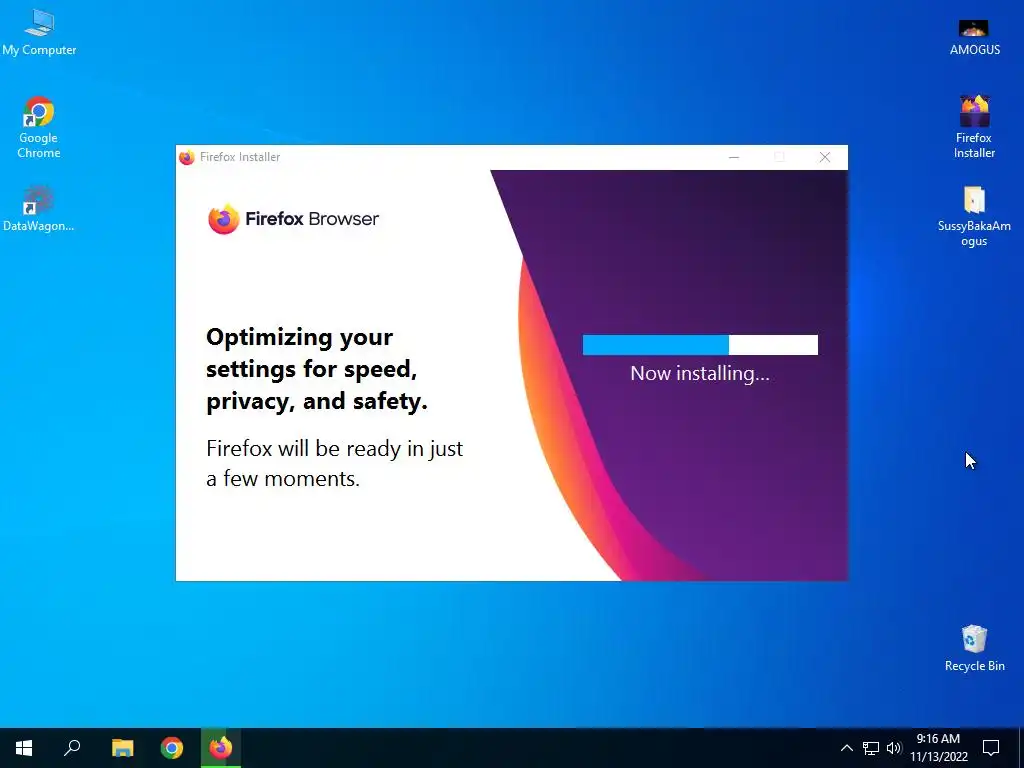
Task: Open the My Computer desktop icon
Action: tap(39, 33)
